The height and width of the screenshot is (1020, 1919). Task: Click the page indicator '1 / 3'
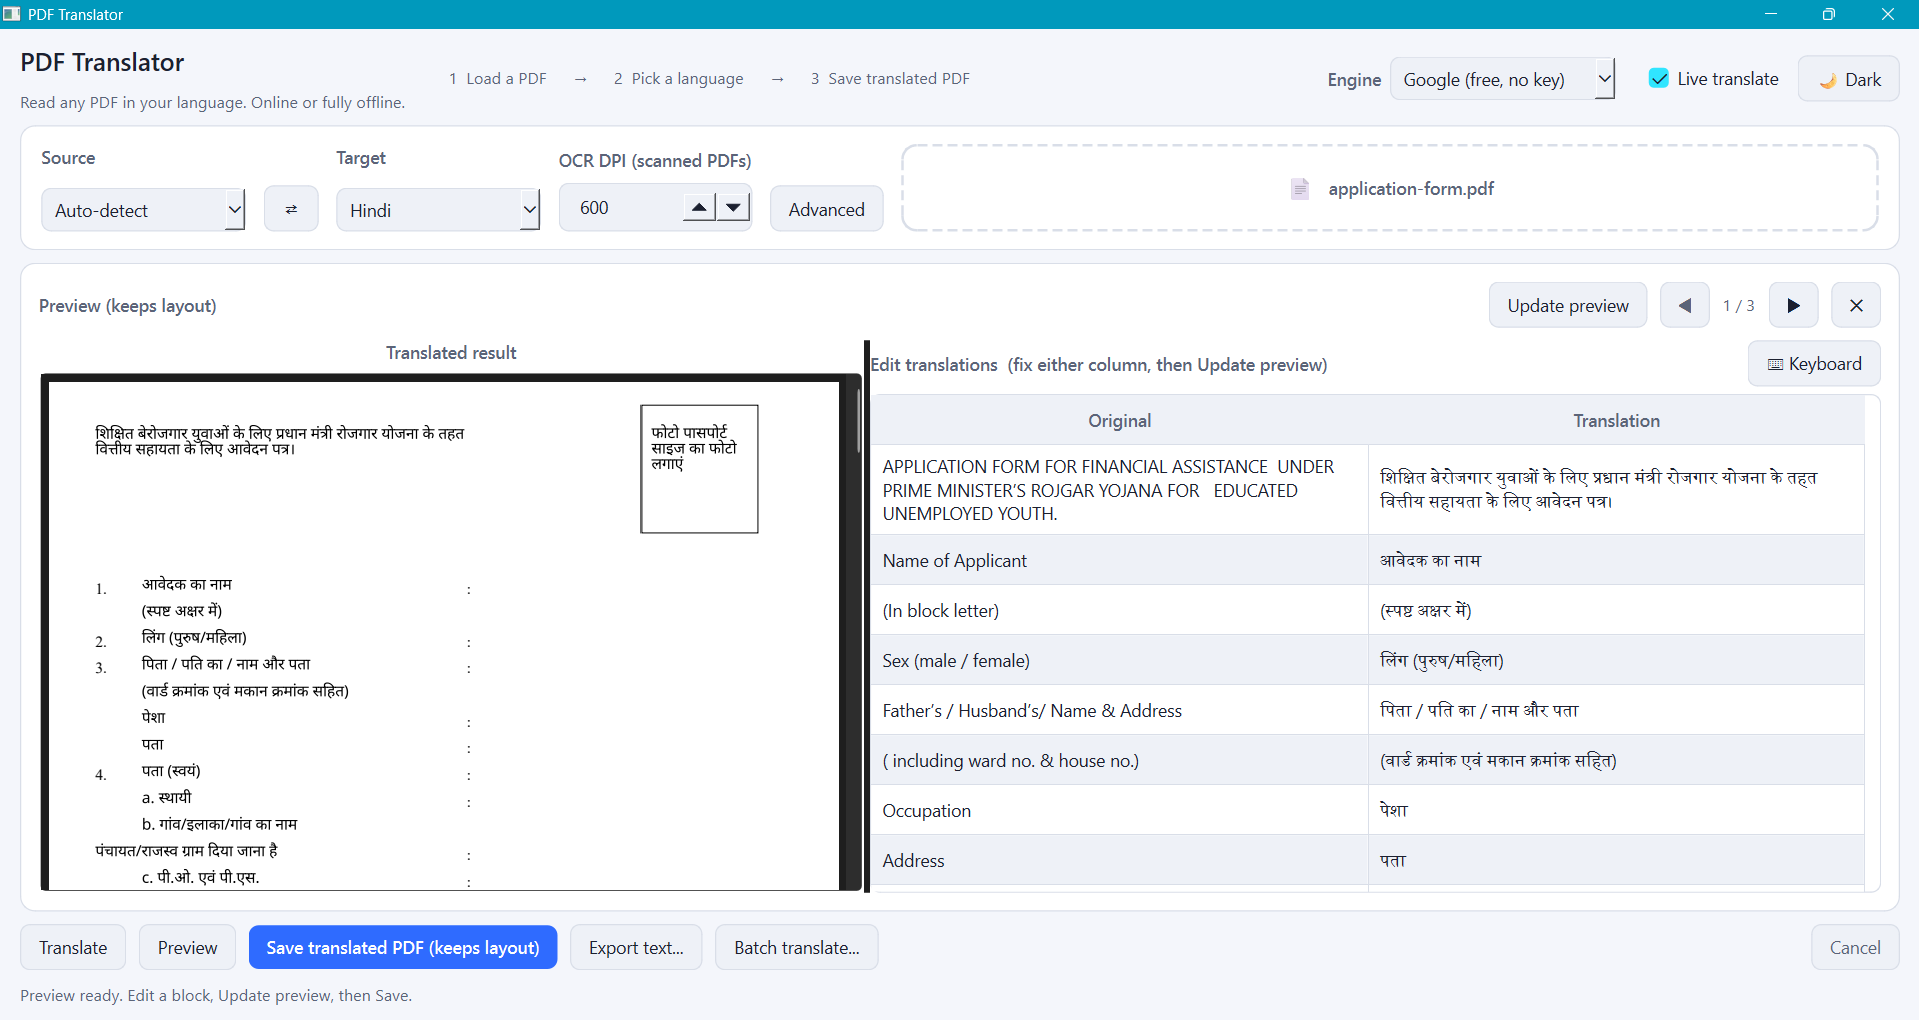pos(1738,305)
